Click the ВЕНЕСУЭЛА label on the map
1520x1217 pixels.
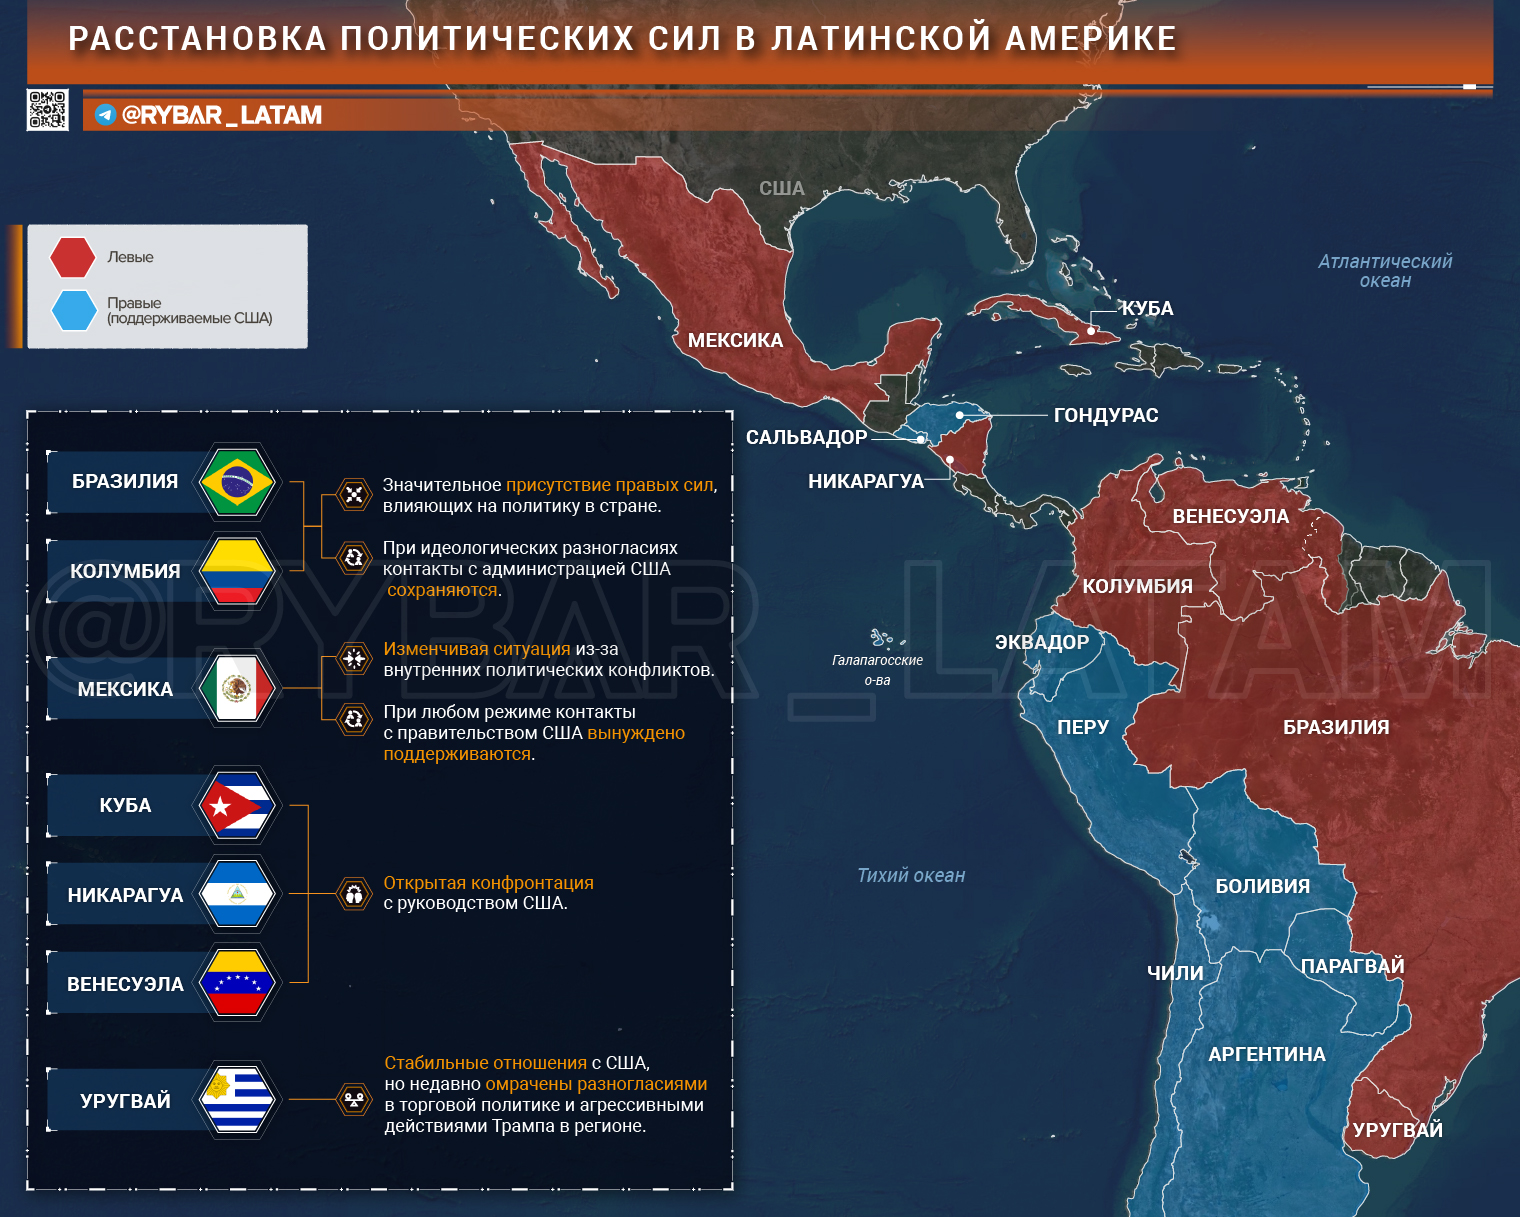click(1230, 517)
